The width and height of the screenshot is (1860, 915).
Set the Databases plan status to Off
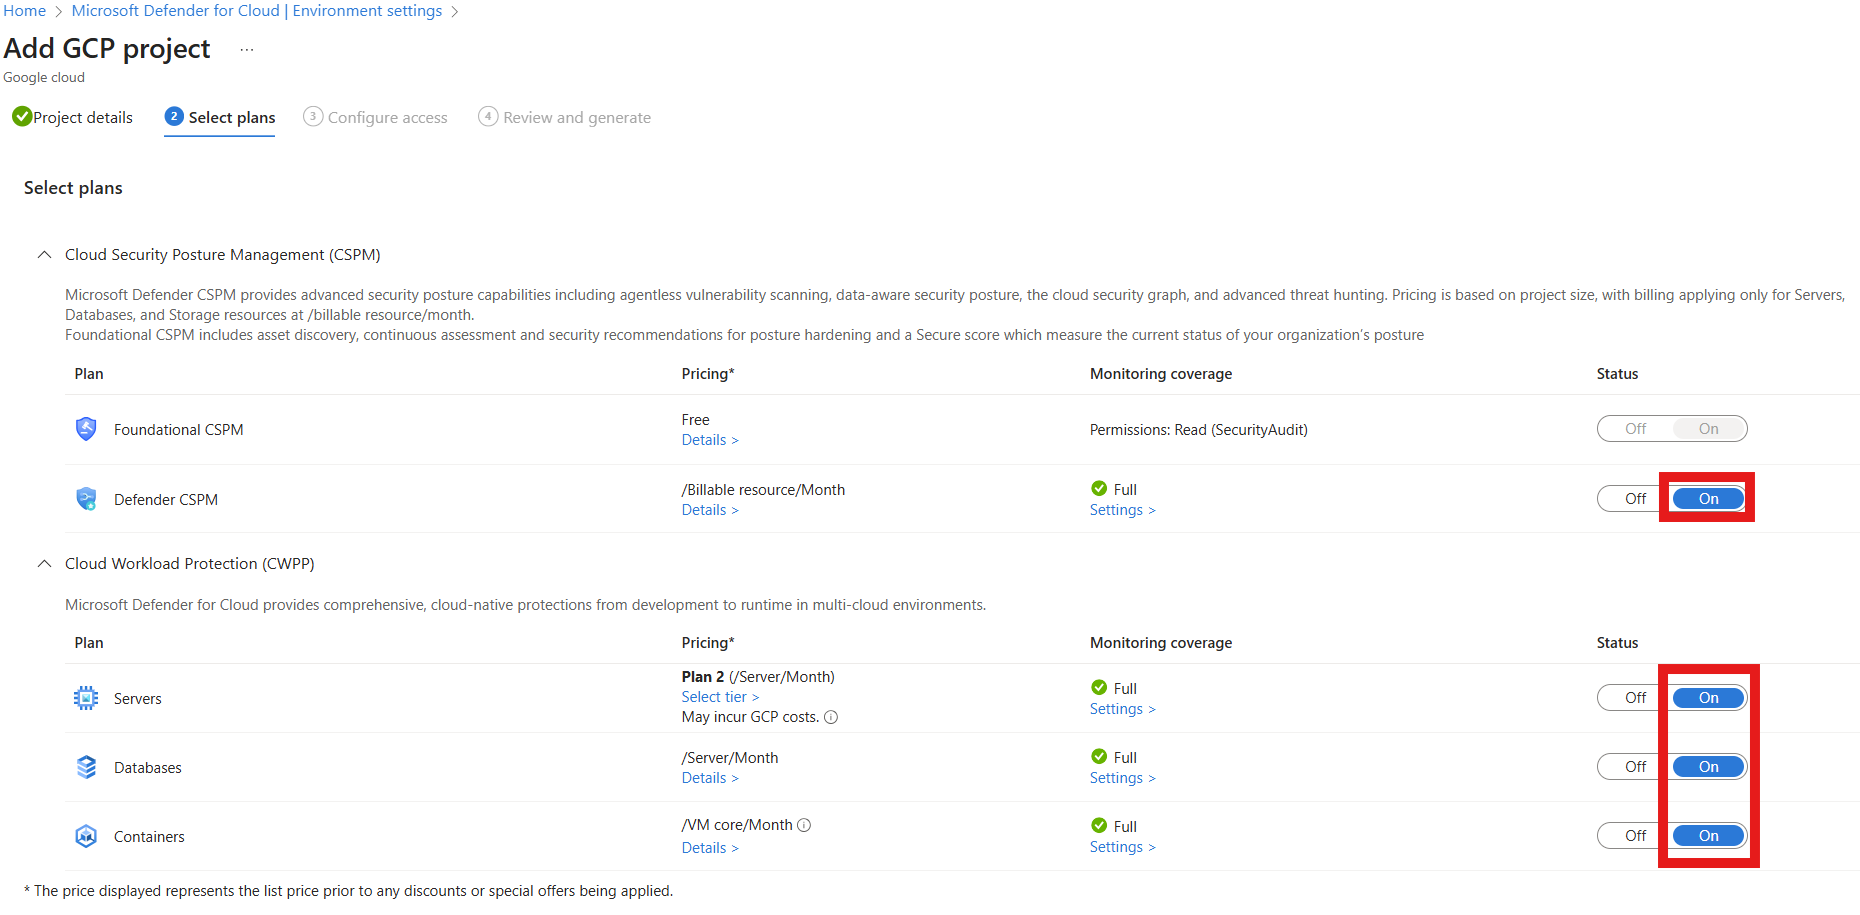pos(1635,767)
